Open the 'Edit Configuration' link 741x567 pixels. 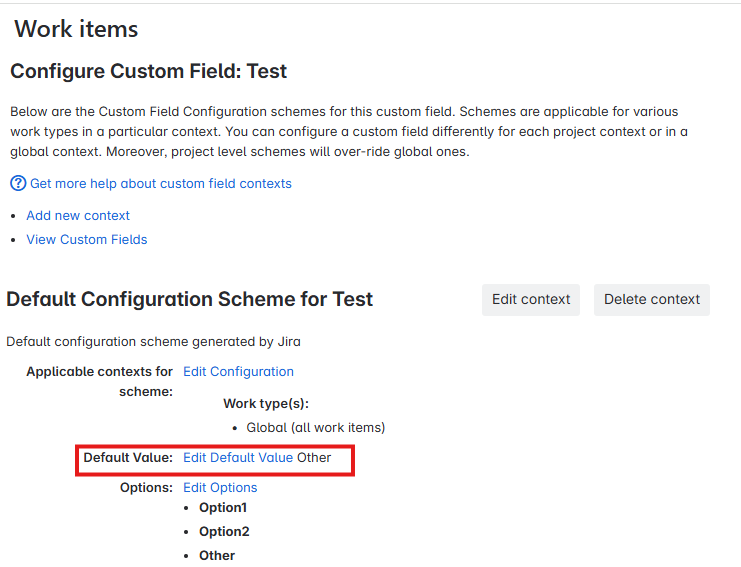point(238,372)
